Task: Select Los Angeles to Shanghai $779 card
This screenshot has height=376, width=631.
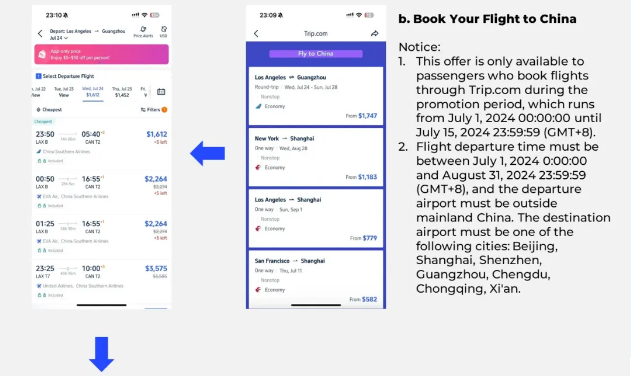Action: click(316, 219)
